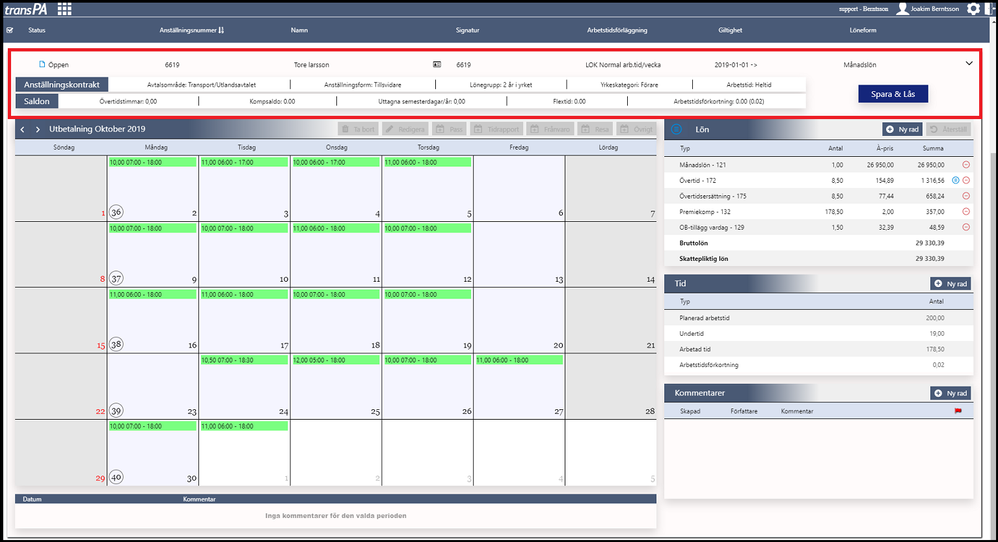
Task: Click the Återställ button in Lön
Action: [948, 129]
